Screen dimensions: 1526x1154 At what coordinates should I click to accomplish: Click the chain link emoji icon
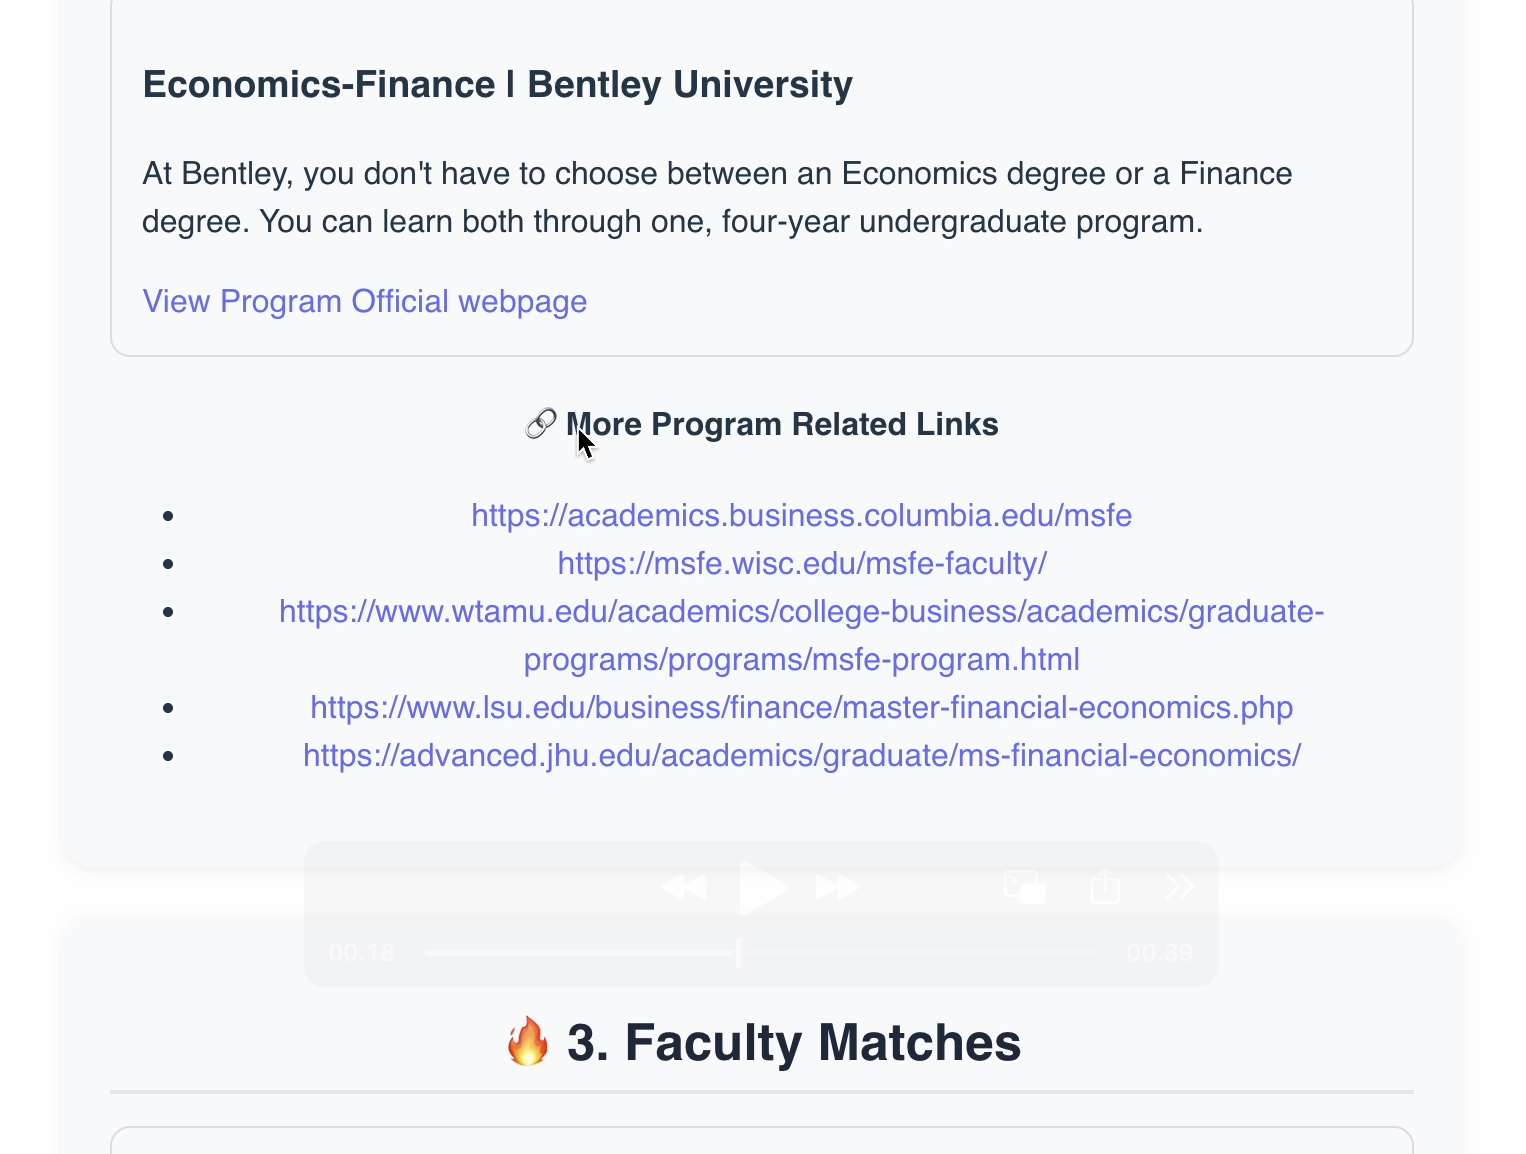[x=540, y=424]
